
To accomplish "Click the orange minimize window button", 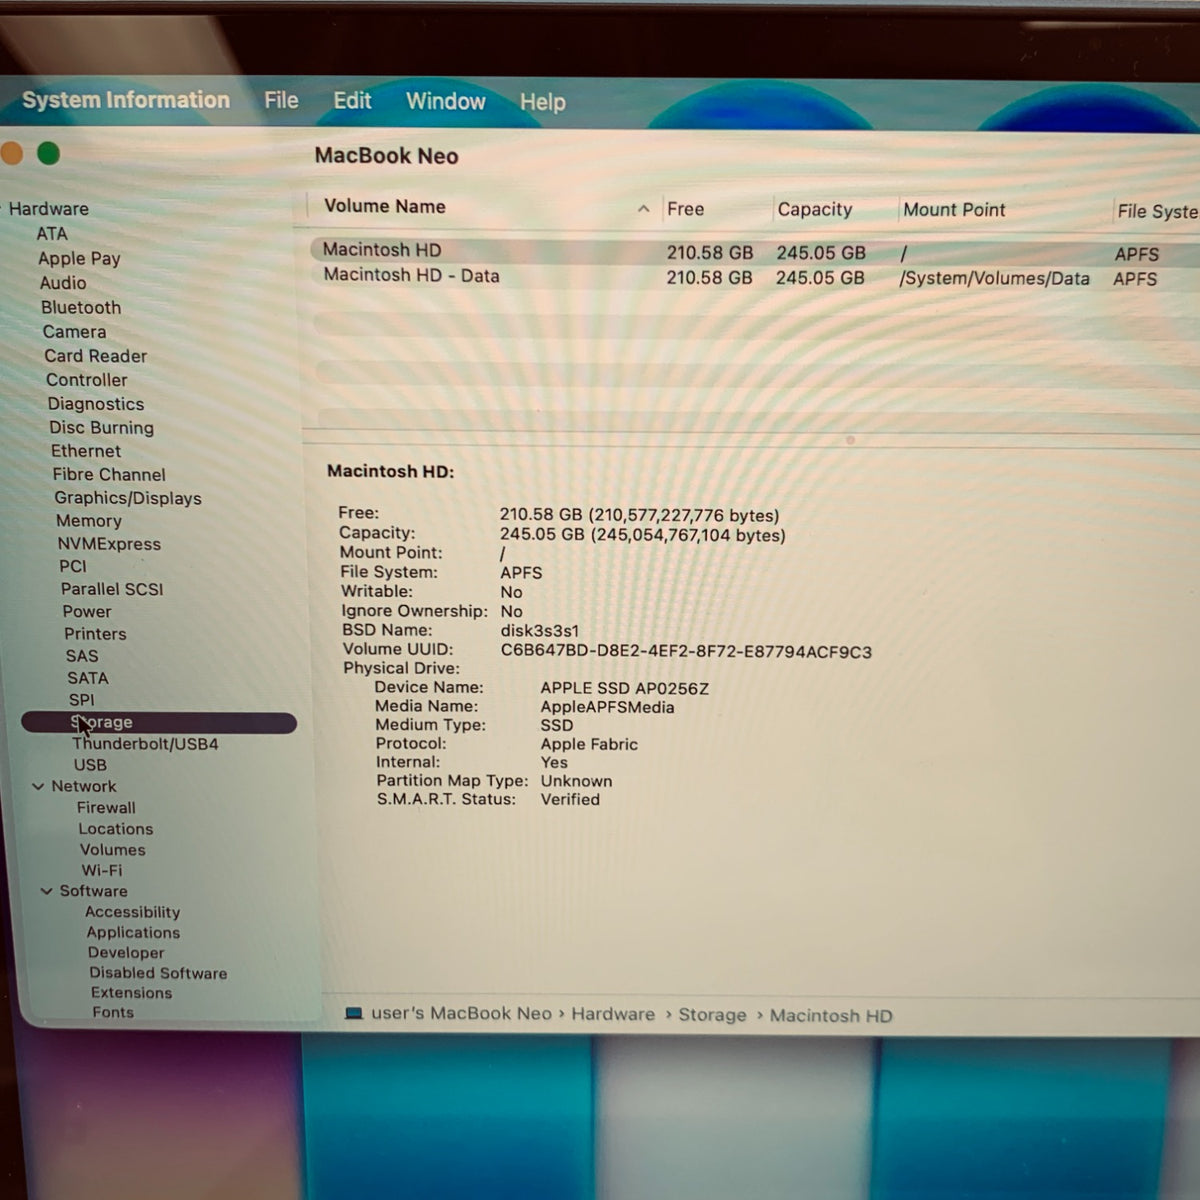I will tap(11, 153).
